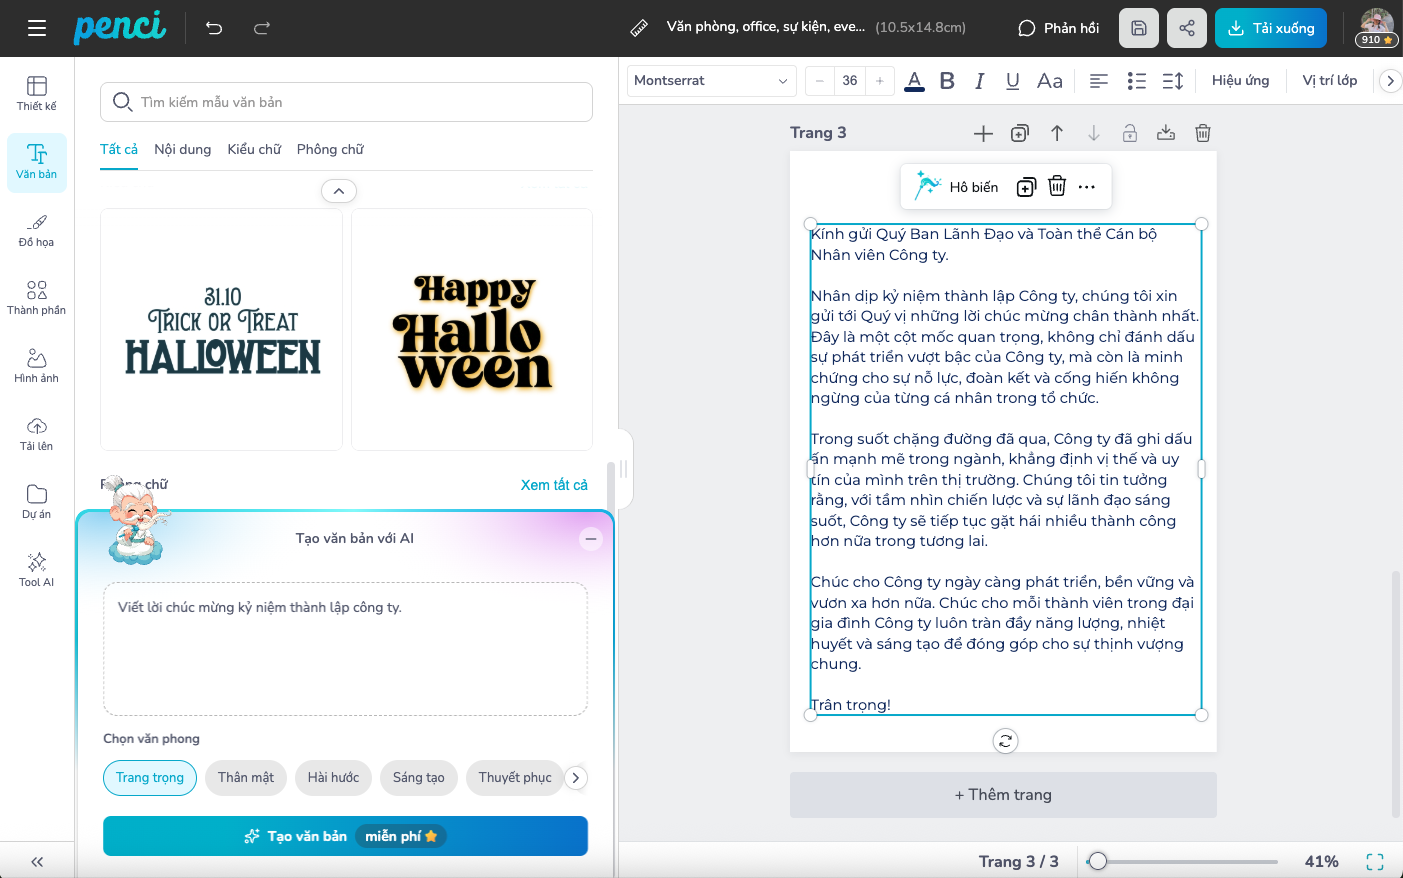Click the undo arrow icon
The image size is (1403, 878).
pos(214,28)
